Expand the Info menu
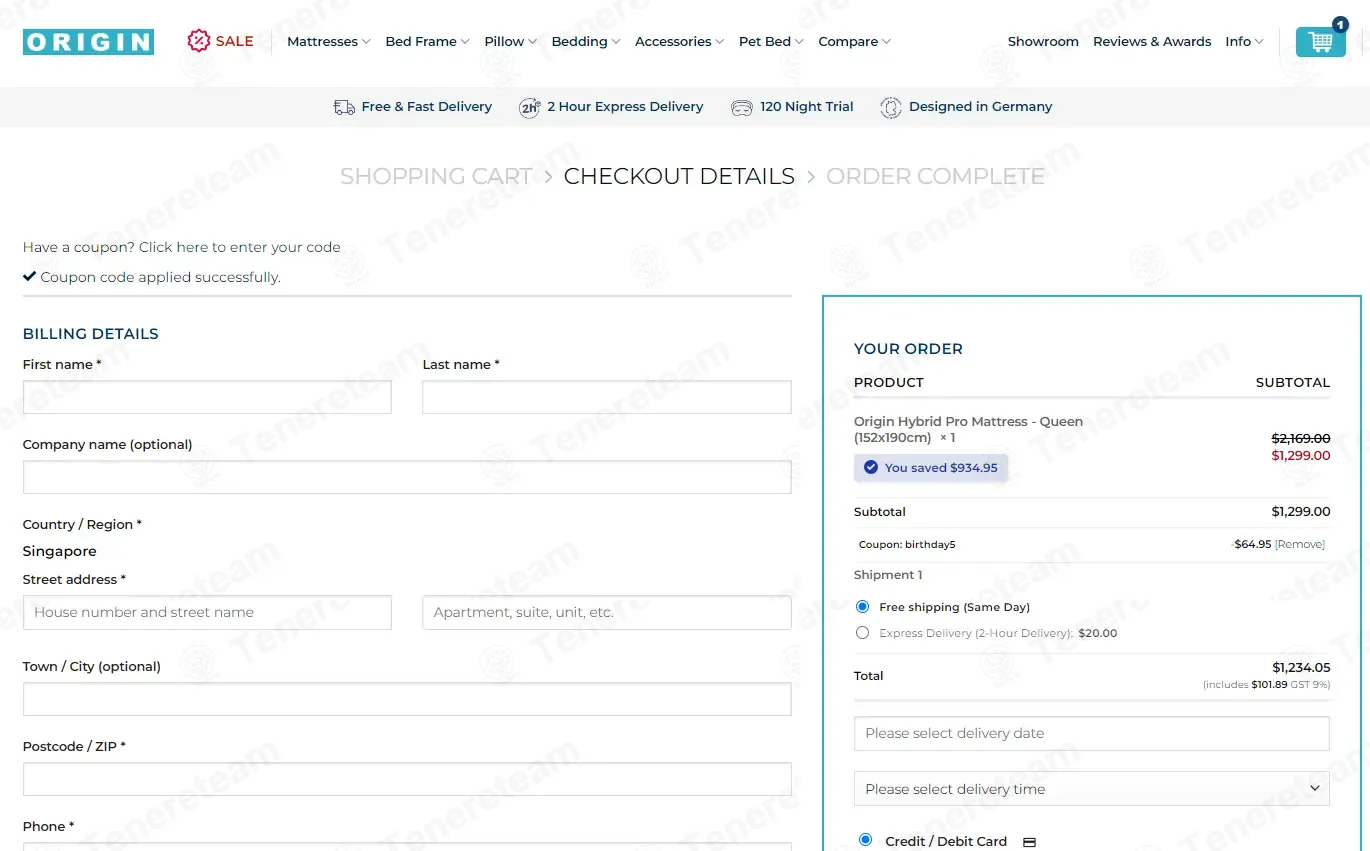The image size is (1370, 851). click(1244, 42)
